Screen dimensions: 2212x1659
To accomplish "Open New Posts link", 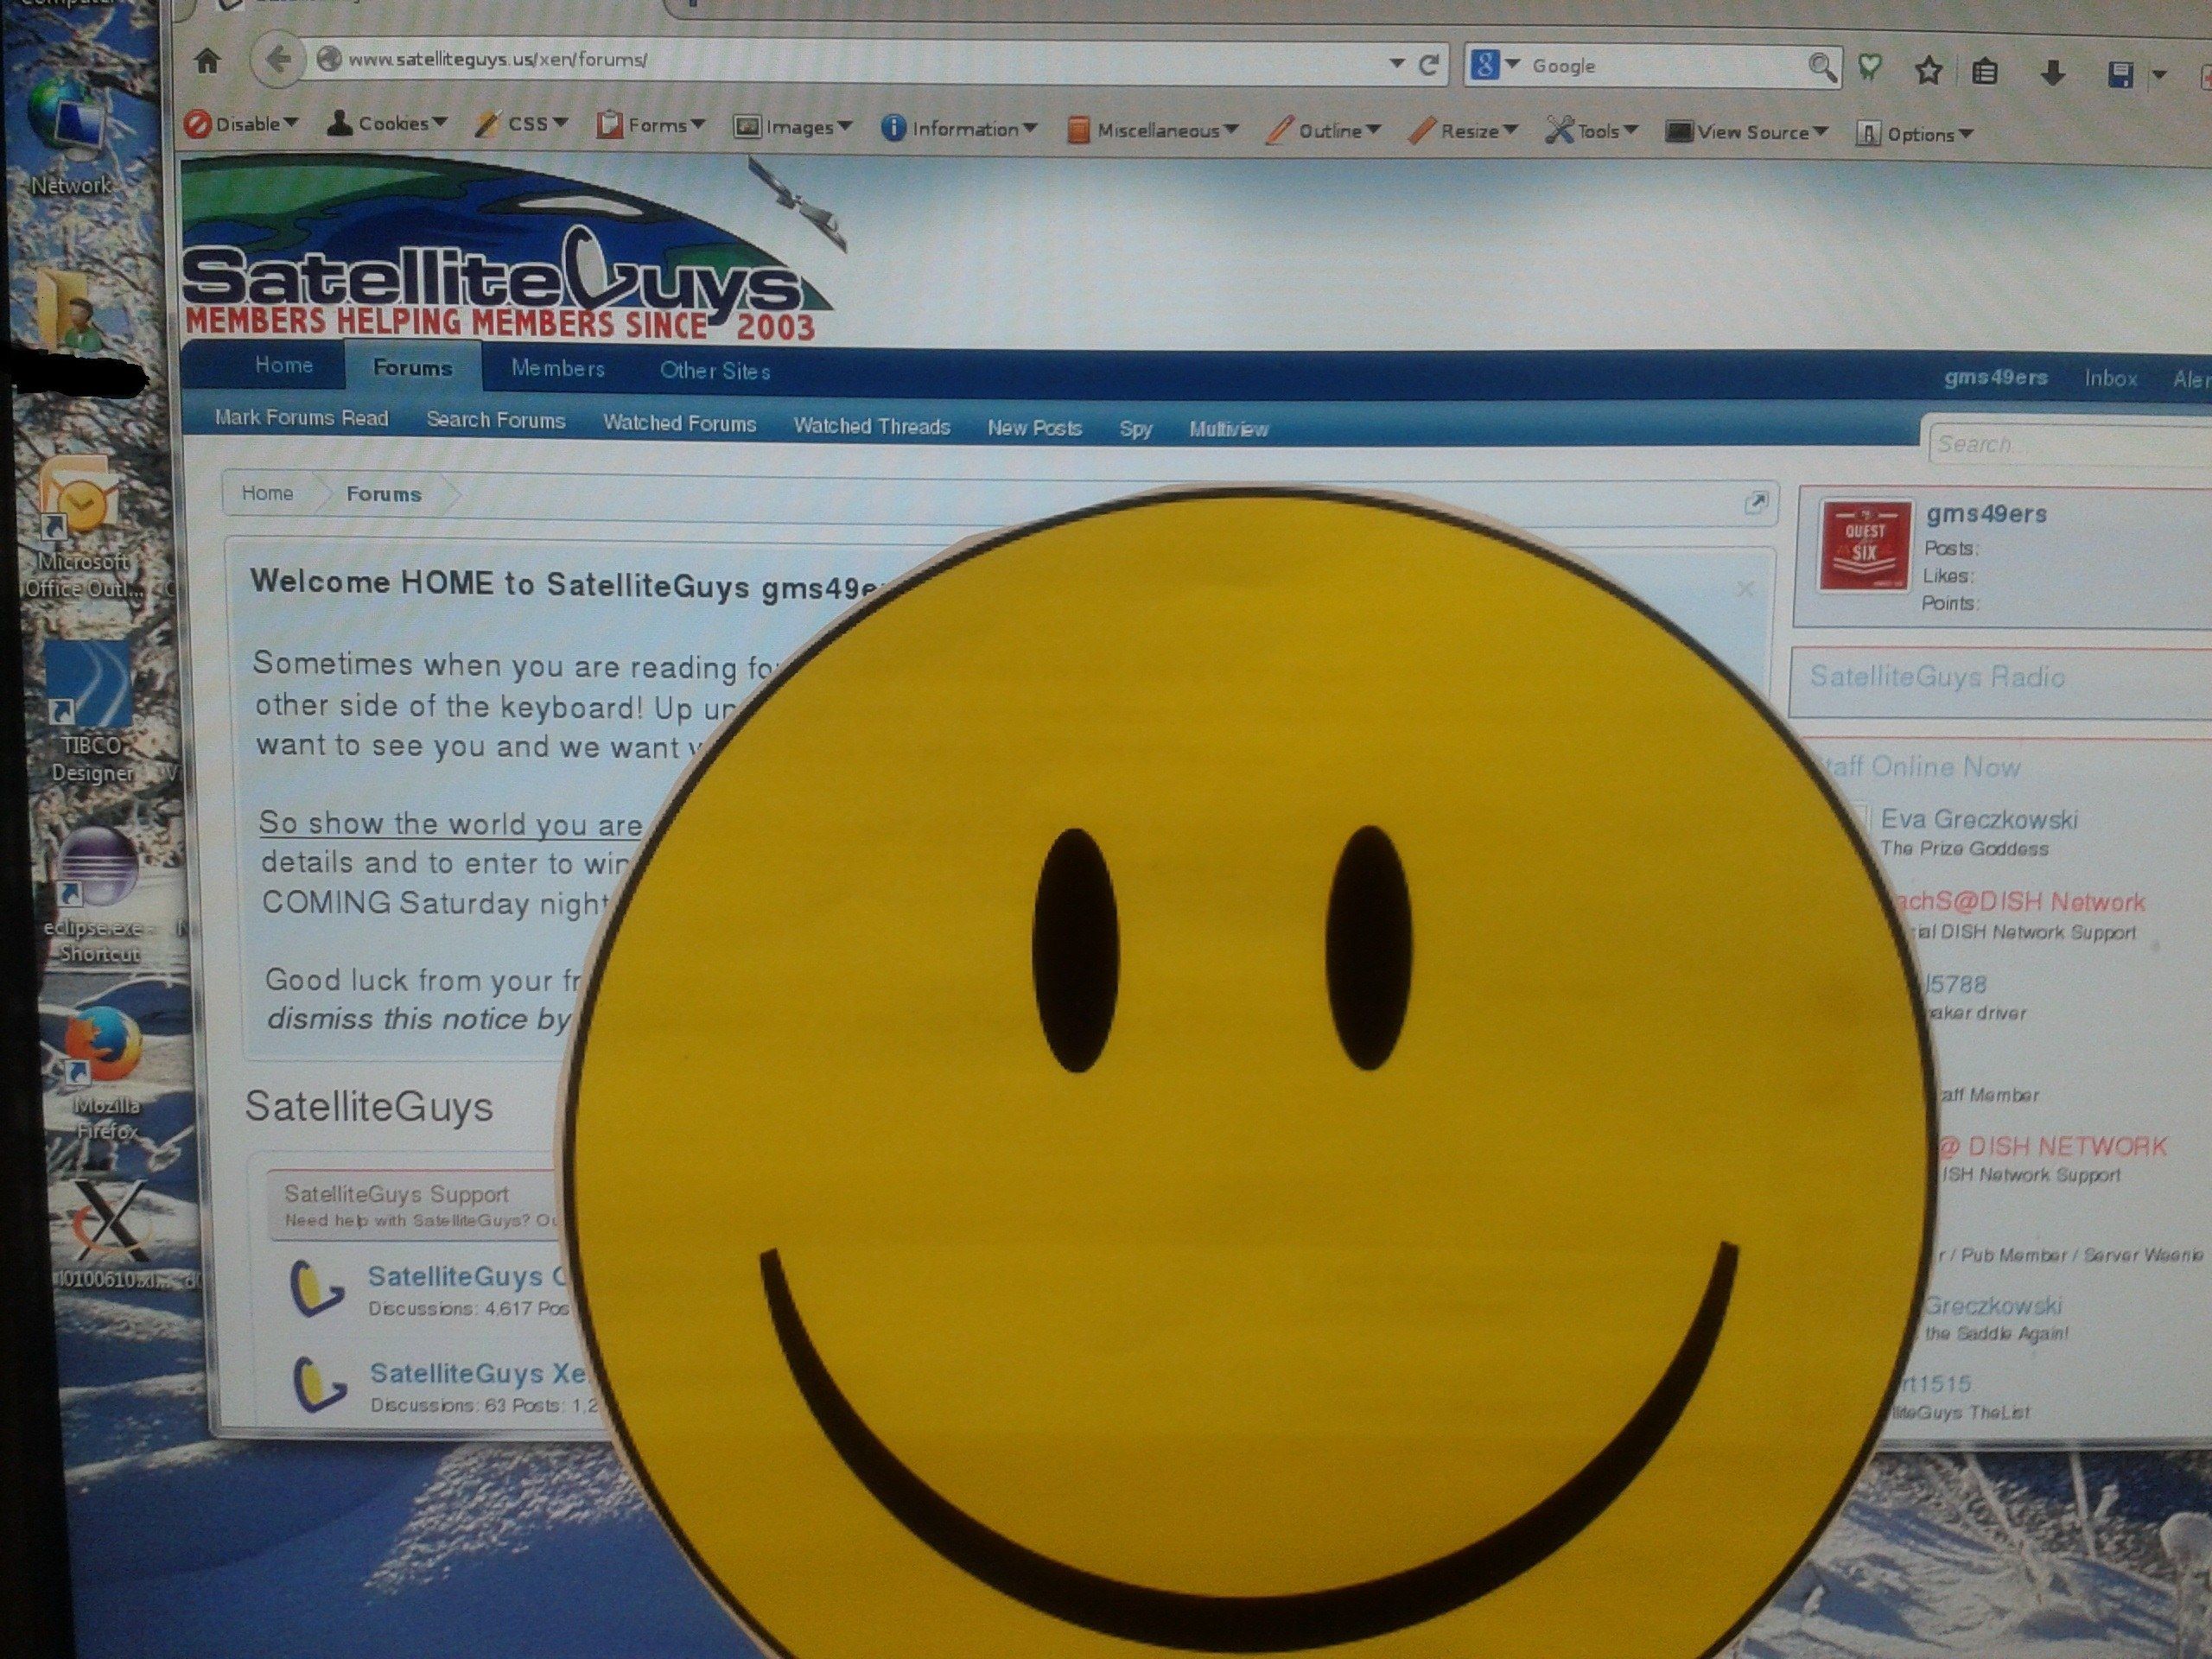I will coord(1035,428).
